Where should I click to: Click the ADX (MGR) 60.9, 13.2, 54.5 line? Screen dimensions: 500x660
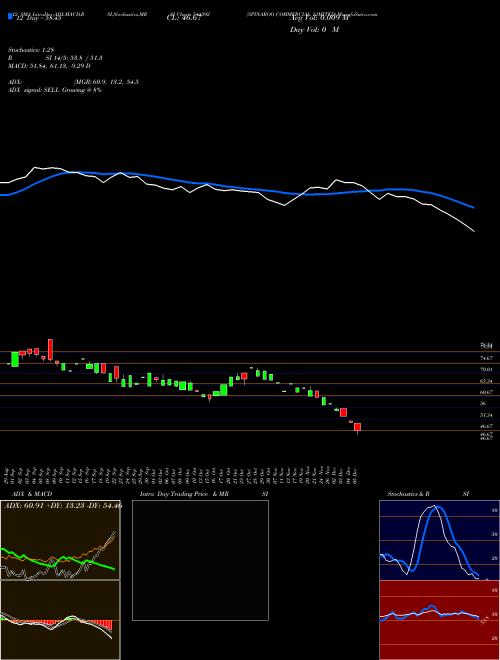[73, 82]
